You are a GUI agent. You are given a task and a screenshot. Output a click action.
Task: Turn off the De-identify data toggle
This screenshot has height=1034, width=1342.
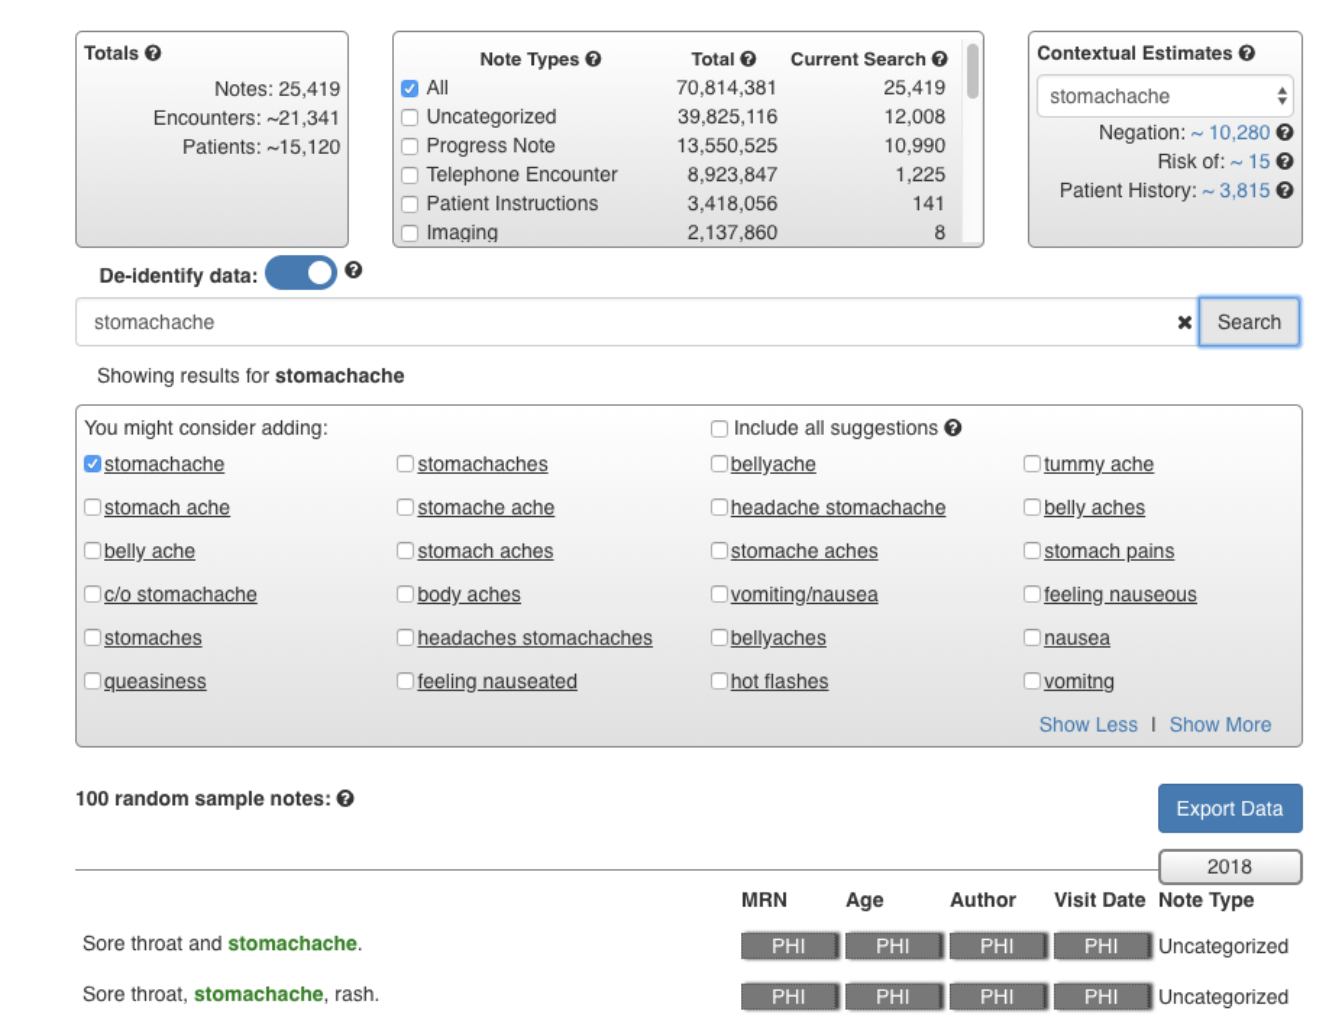(x=301, y=273)
